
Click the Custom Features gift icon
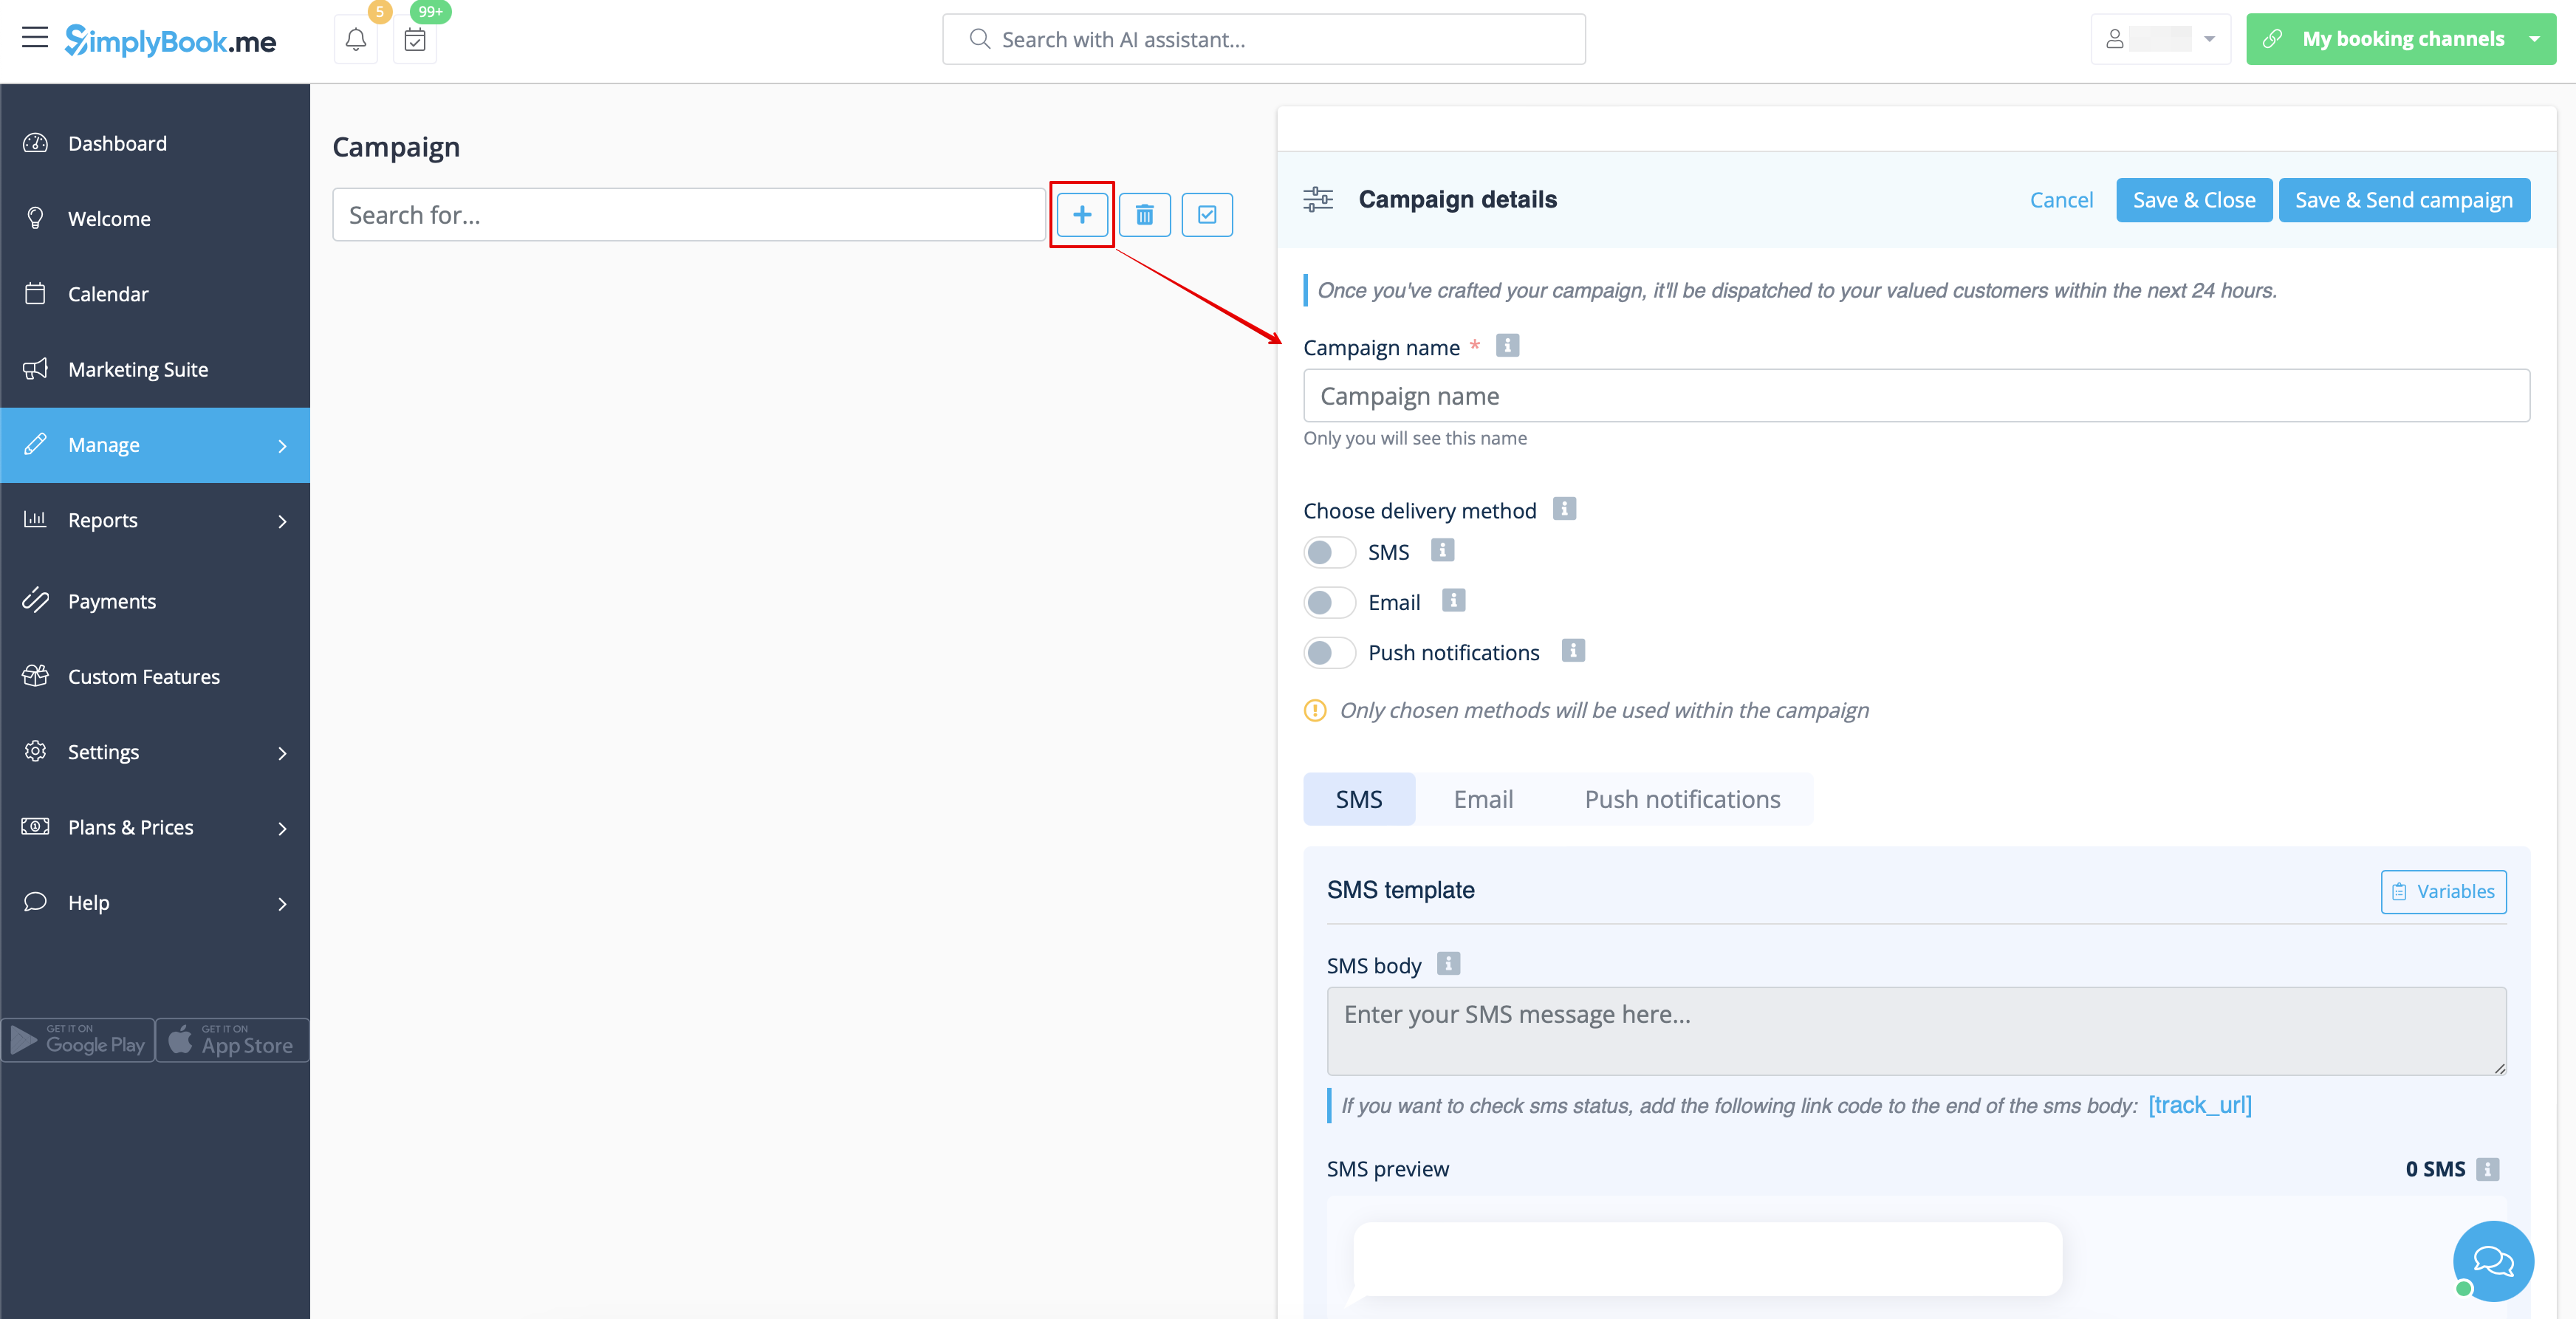35,676
